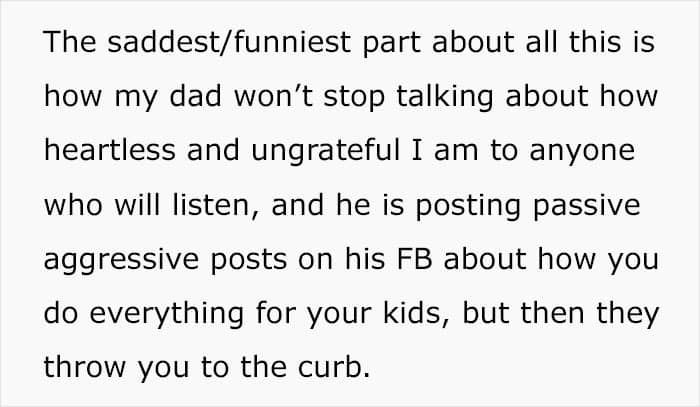Click the word "stop"

click(x=354, y=98)
